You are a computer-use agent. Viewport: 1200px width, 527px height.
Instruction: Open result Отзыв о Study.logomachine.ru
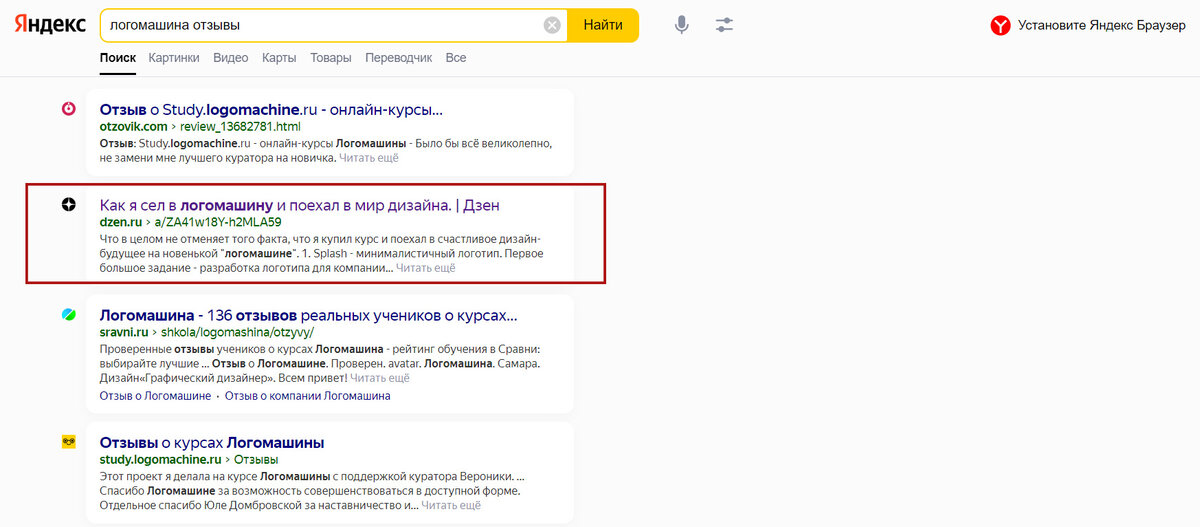tap(271, 109)
